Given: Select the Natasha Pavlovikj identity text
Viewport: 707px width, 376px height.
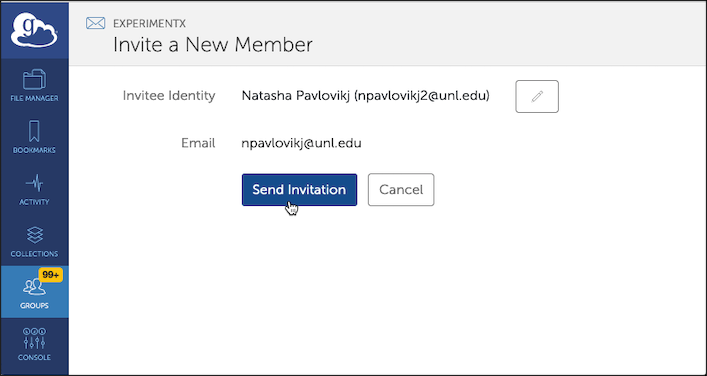Looking at the screenshot, I should point(365,96).
